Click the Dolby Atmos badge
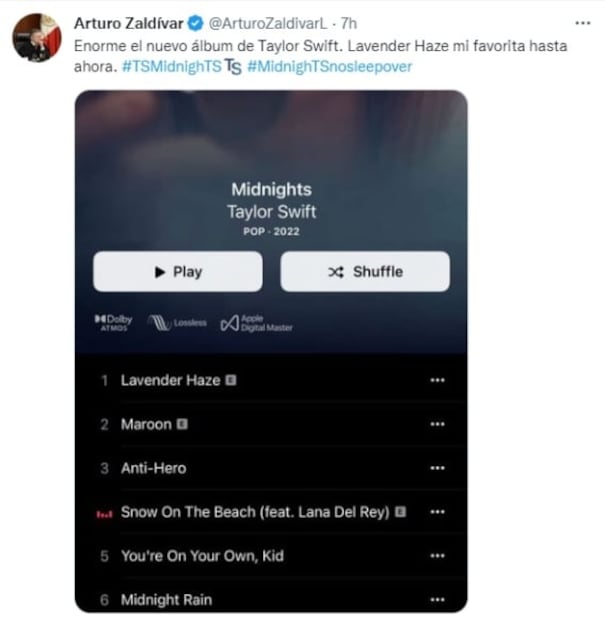This screenshot has width=605, height=620. (x=113, y=322)
